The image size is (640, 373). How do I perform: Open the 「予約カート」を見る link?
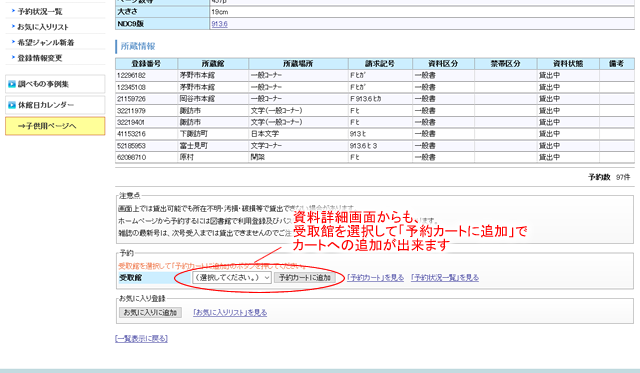[x=375, y=278]
